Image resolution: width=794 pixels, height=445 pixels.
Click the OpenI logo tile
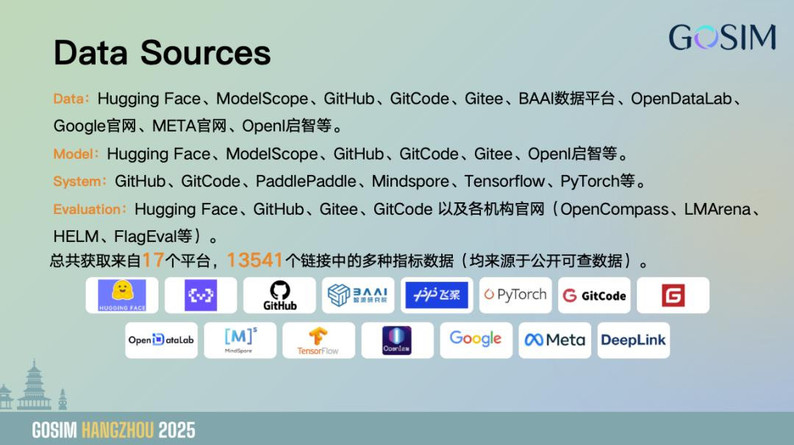click(x=397, y=340)
